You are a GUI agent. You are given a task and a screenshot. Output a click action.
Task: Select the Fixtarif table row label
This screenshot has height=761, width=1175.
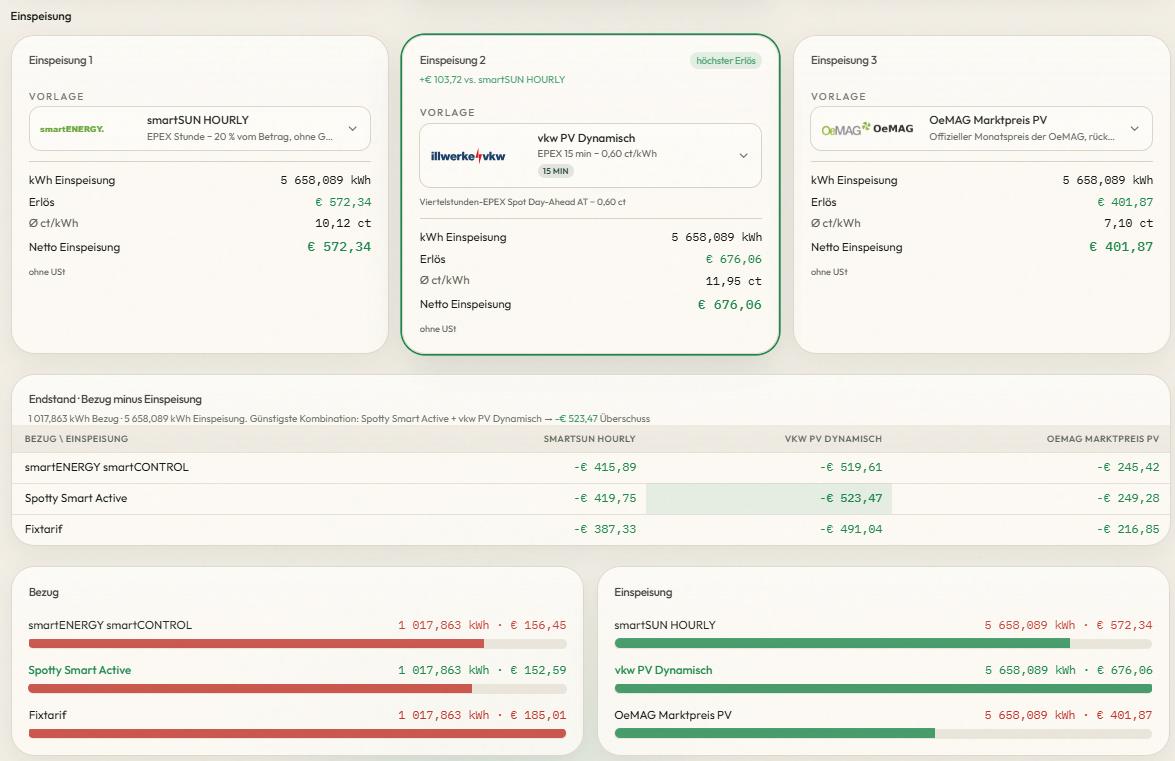pyautogui.click(x=43, y=529)
